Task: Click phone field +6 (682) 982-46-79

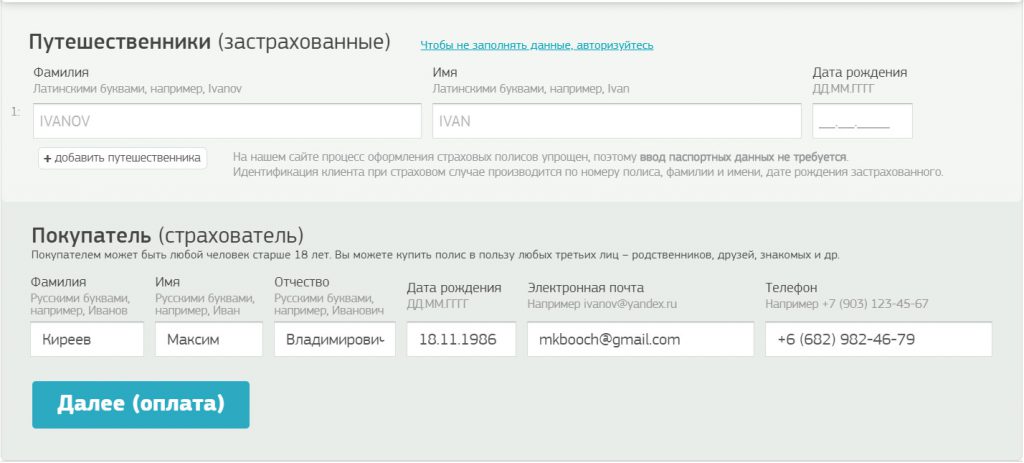Action: pyautogui.click(x=878, y=339)
